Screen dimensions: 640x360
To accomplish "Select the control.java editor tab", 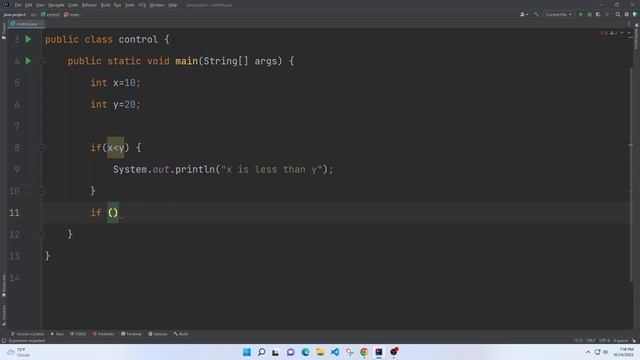I will point(26,24).
